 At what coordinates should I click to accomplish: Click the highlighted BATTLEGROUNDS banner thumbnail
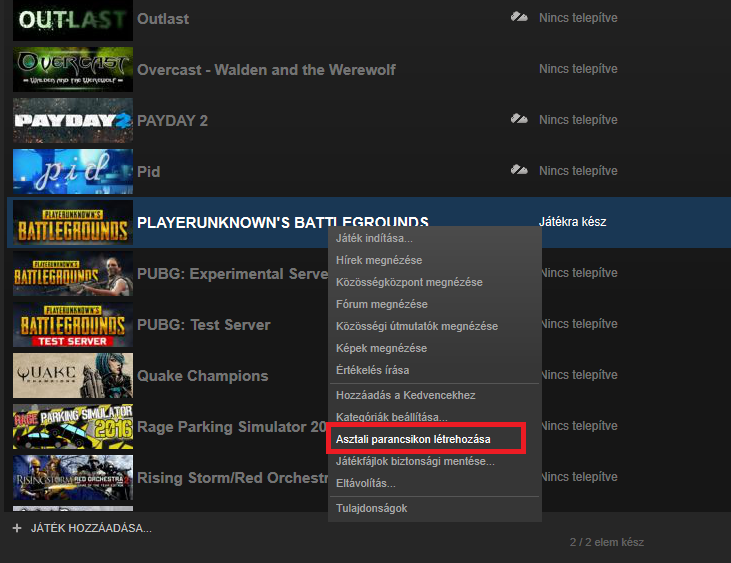click(73, 222)
